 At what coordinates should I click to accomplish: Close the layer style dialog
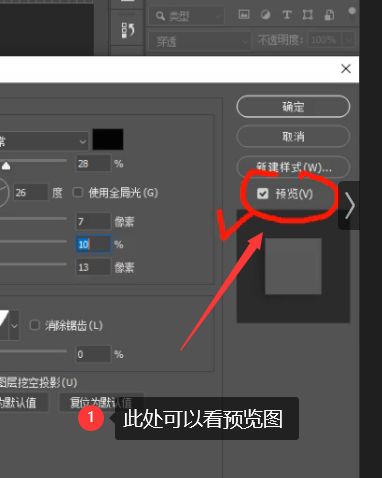click(346, 69)
